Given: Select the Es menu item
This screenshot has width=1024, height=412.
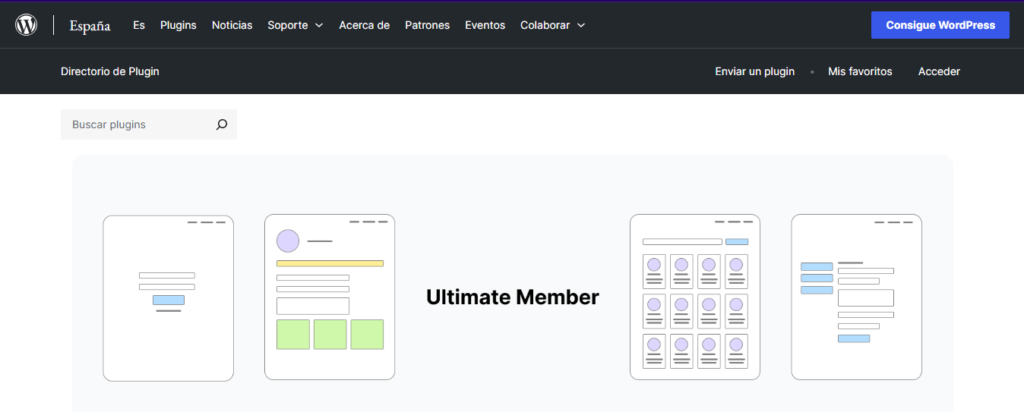Looking at the screenshot, I should click(138, 25).
